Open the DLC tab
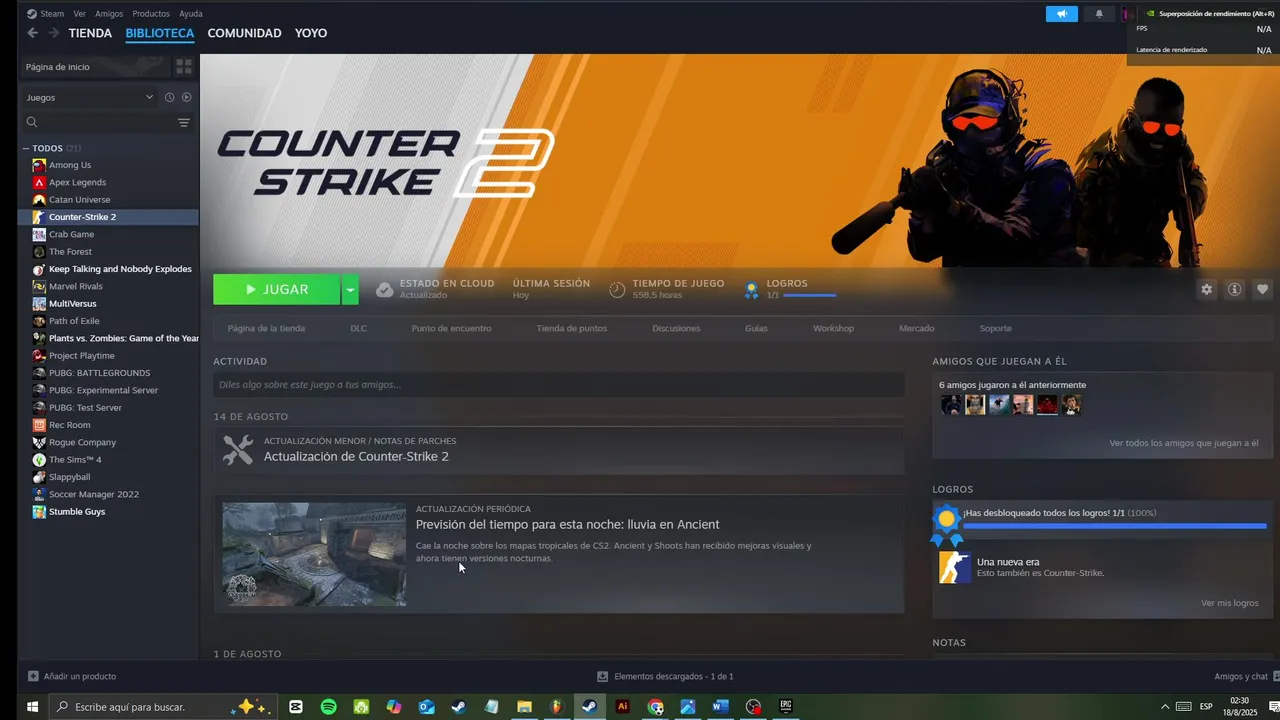Screen dimensions: 1280x720 pos(358,328)
